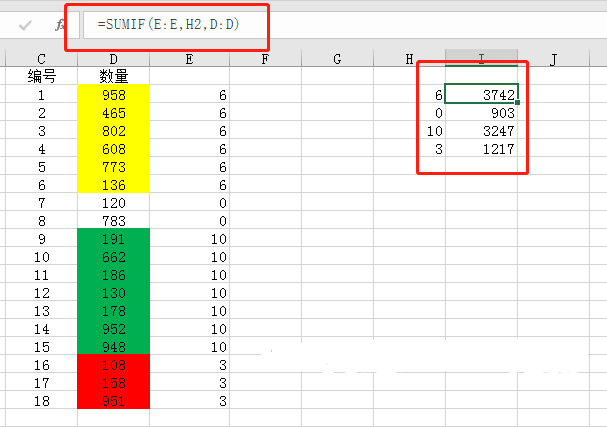Screen dimensions: 607x427
Task: Select red cell containing 158
Action: [113, 382]
